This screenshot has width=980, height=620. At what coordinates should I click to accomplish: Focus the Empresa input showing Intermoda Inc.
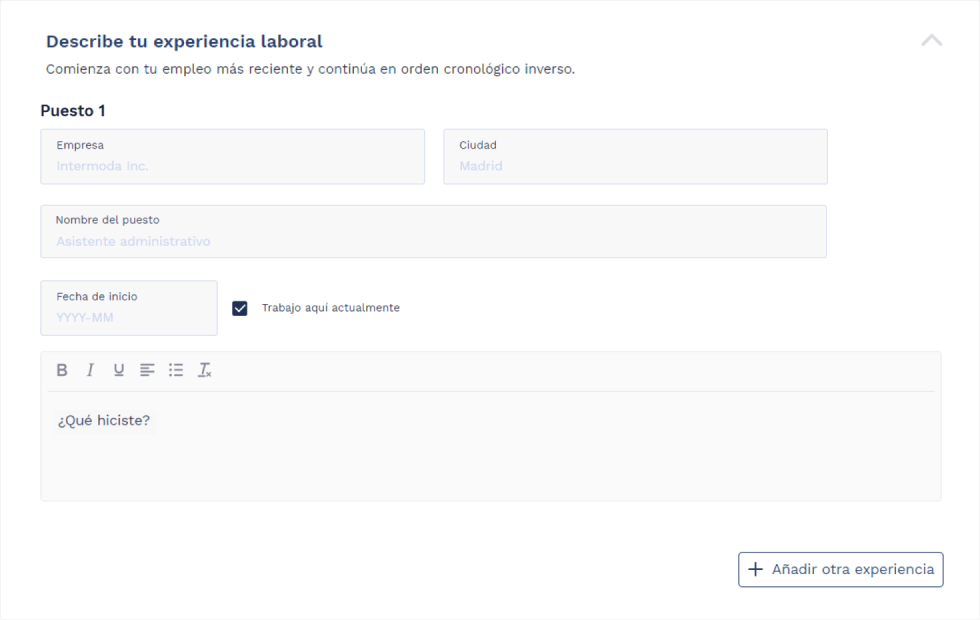pyautogui.click(x=232, y=156)
